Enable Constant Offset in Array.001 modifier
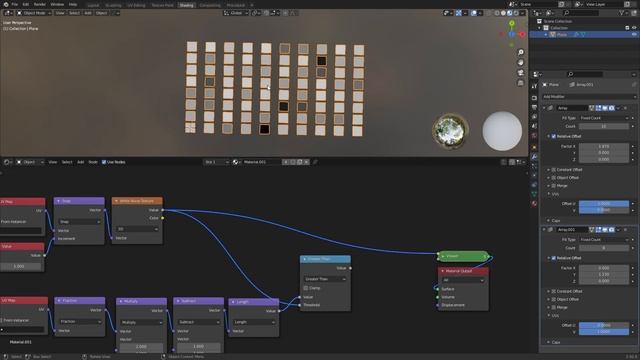 [x=554, y=291]
